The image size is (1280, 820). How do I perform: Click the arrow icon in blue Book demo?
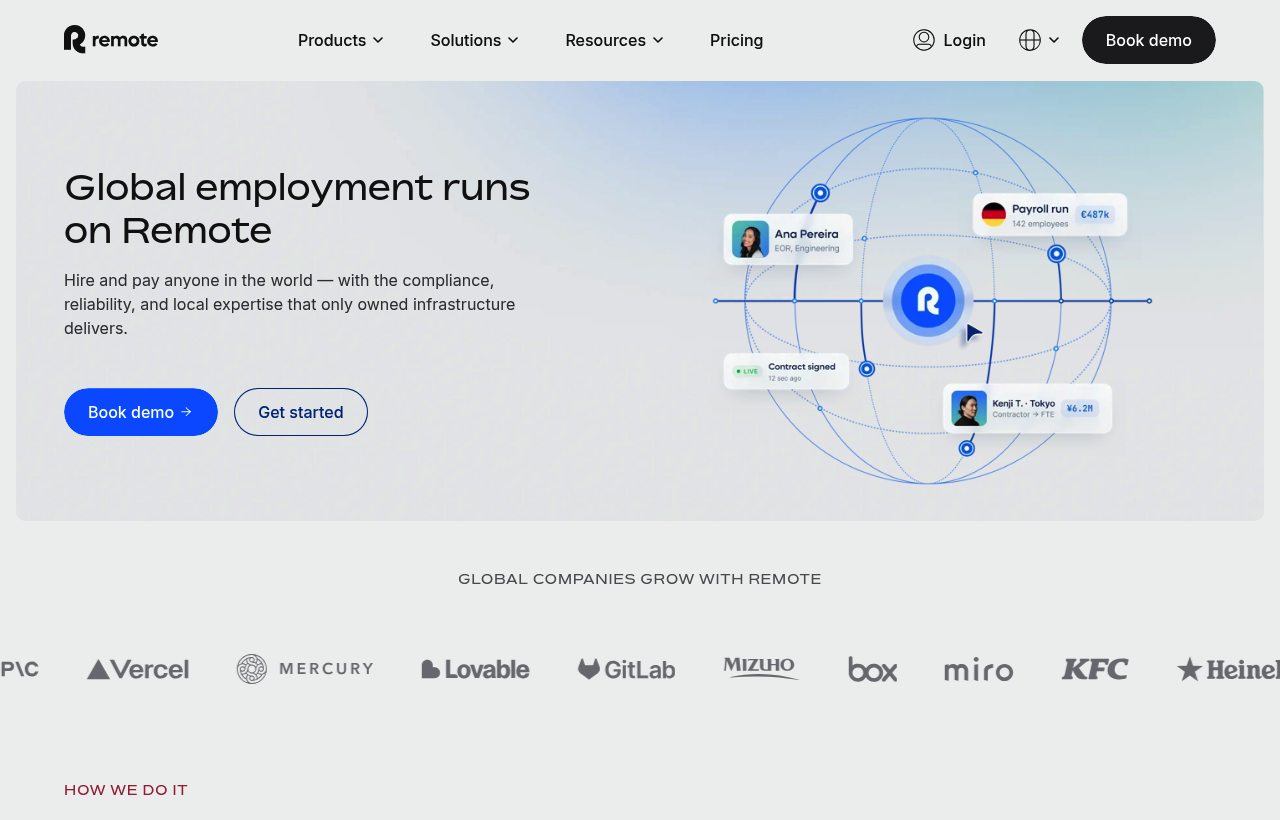[186, 412]
